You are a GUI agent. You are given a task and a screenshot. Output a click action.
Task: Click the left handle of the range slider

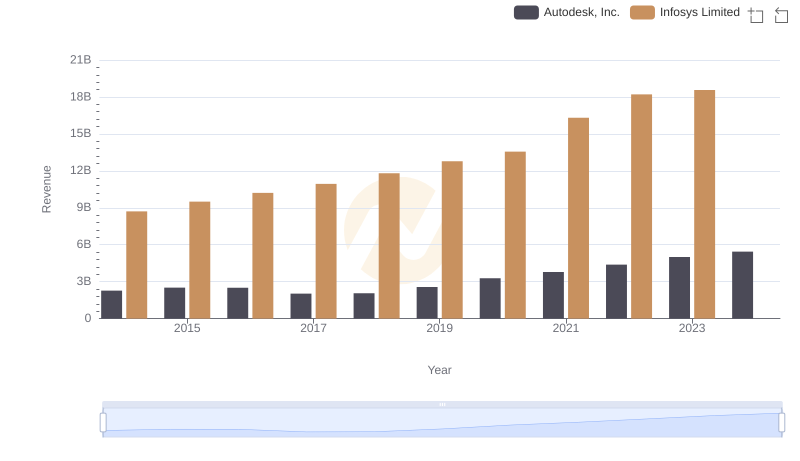(103, 423)
